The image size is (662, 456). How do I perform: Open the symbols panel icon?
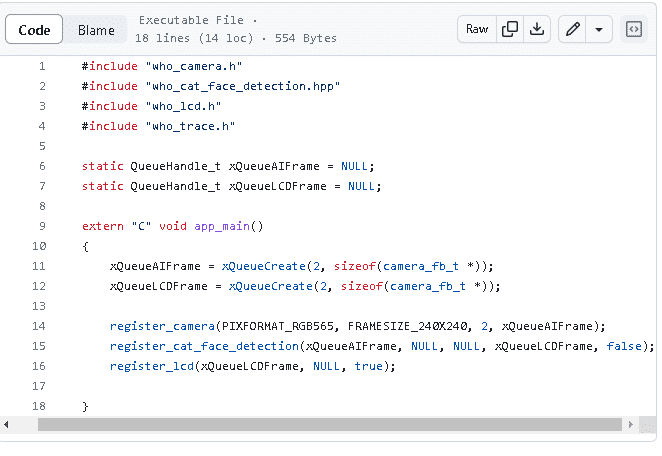pos(634,29)
